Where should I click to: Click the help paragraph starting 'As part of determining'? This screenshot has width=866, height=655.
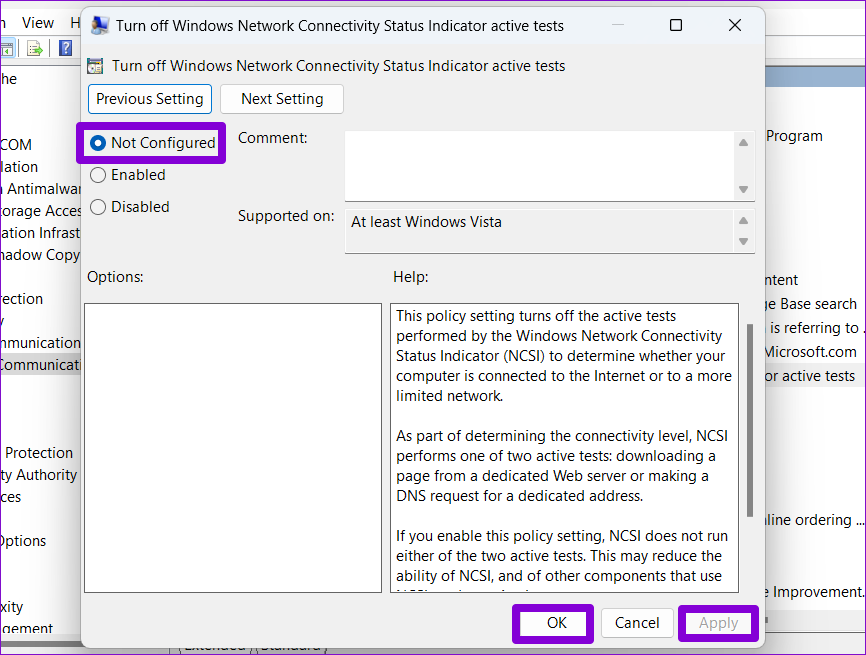562,466
